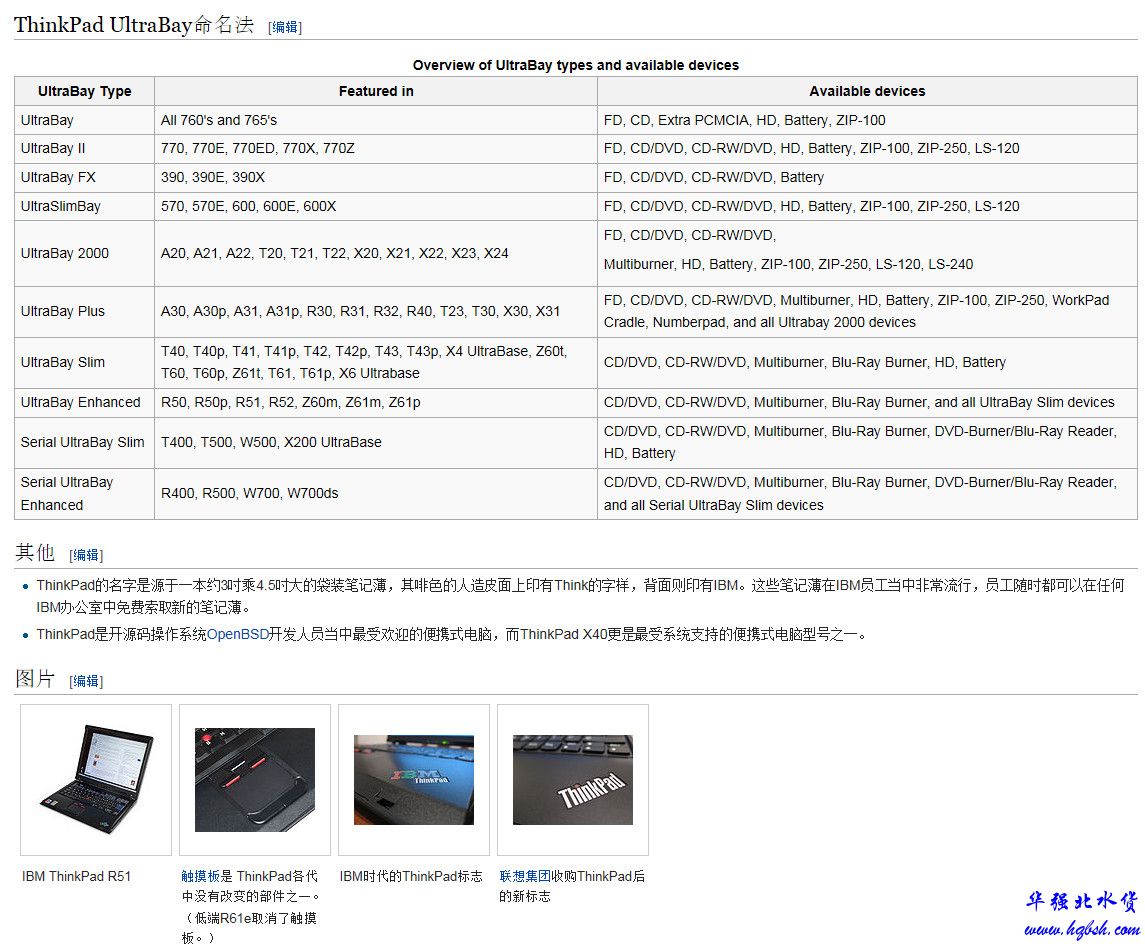This screenshot has width=1145, height=947.
Task: View the touchpad close-up thumbnail
Action: click(x=255, y=779)
